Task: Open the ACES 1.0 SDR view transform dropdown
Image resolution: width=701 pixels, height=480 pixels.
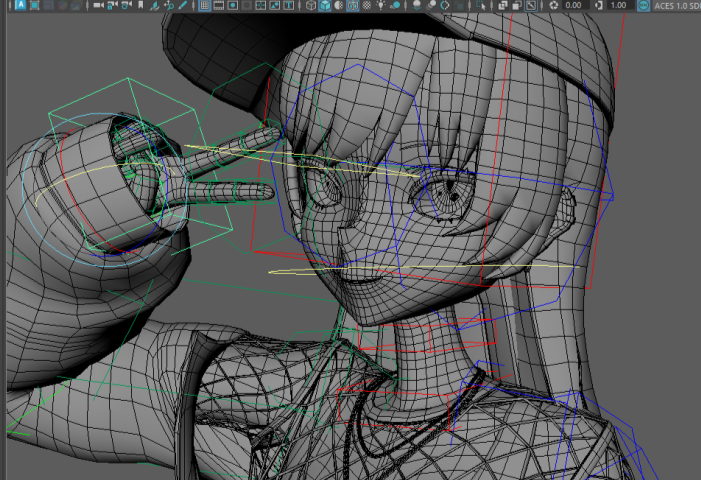Action: coord(680,5)
